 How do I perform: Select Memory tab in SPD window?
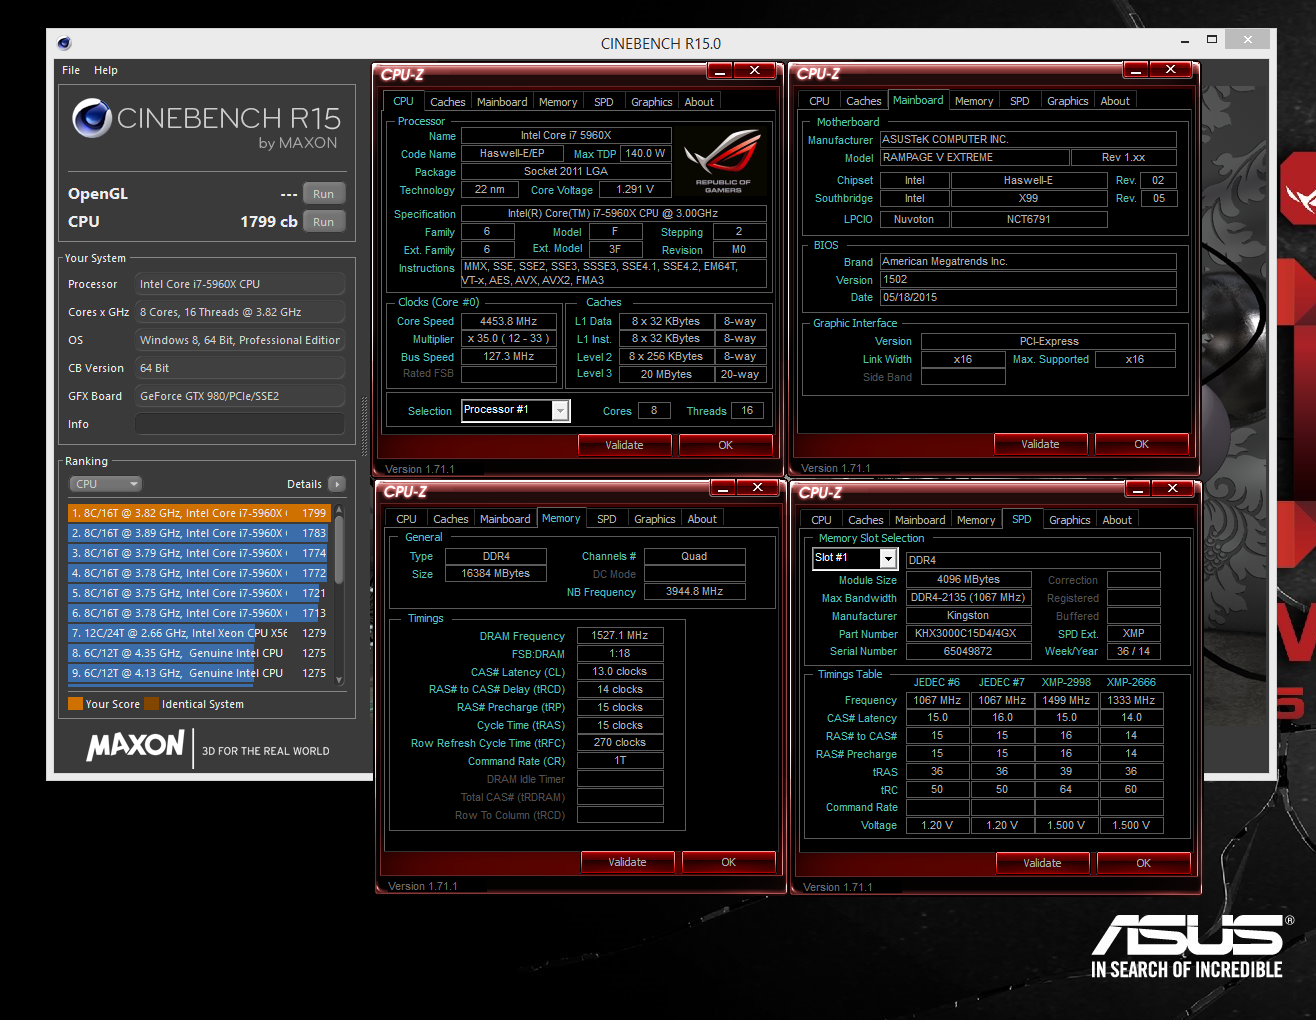[x=976, y=520]
